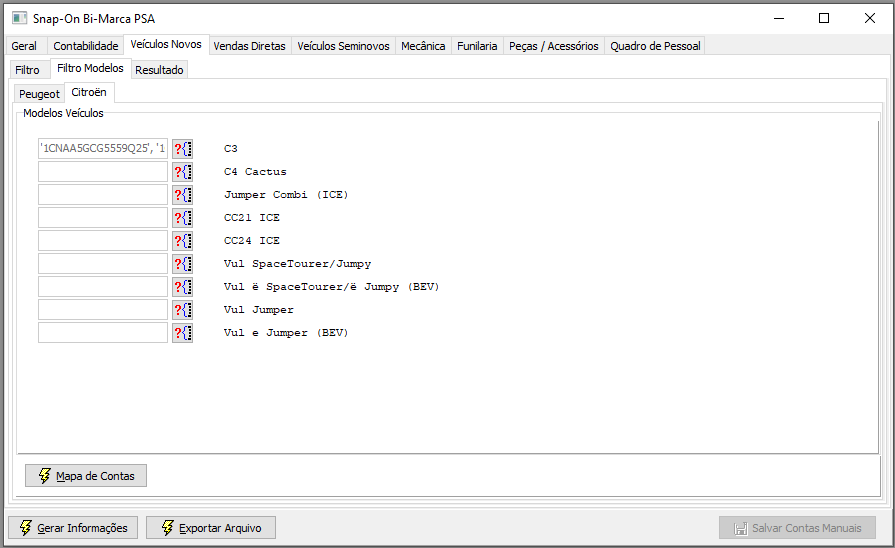Click the Jumper Combi (ICE) label
Screen dimensions: 895x548
[286, 195]
